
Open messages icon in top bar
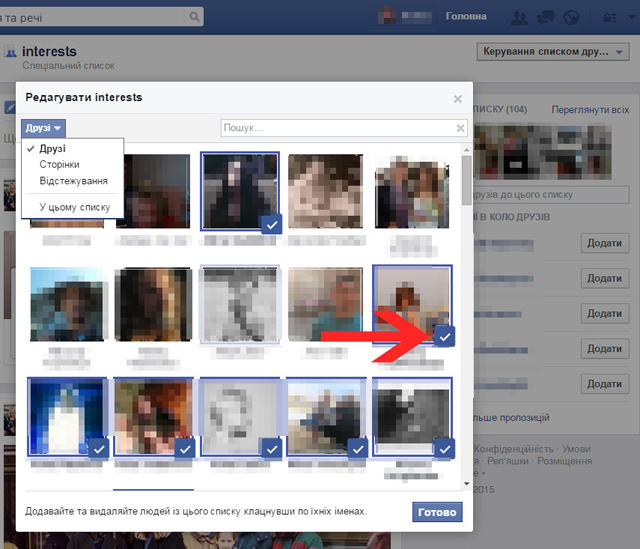(x=546, y=17)
